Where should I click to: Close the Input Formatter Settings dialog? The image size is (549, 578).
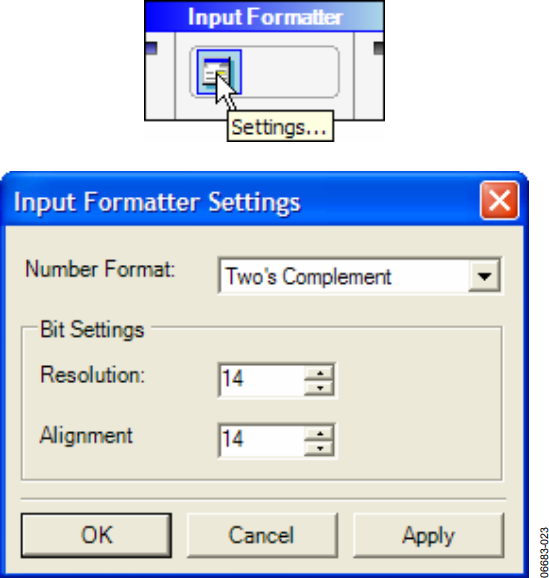[500, 201]
